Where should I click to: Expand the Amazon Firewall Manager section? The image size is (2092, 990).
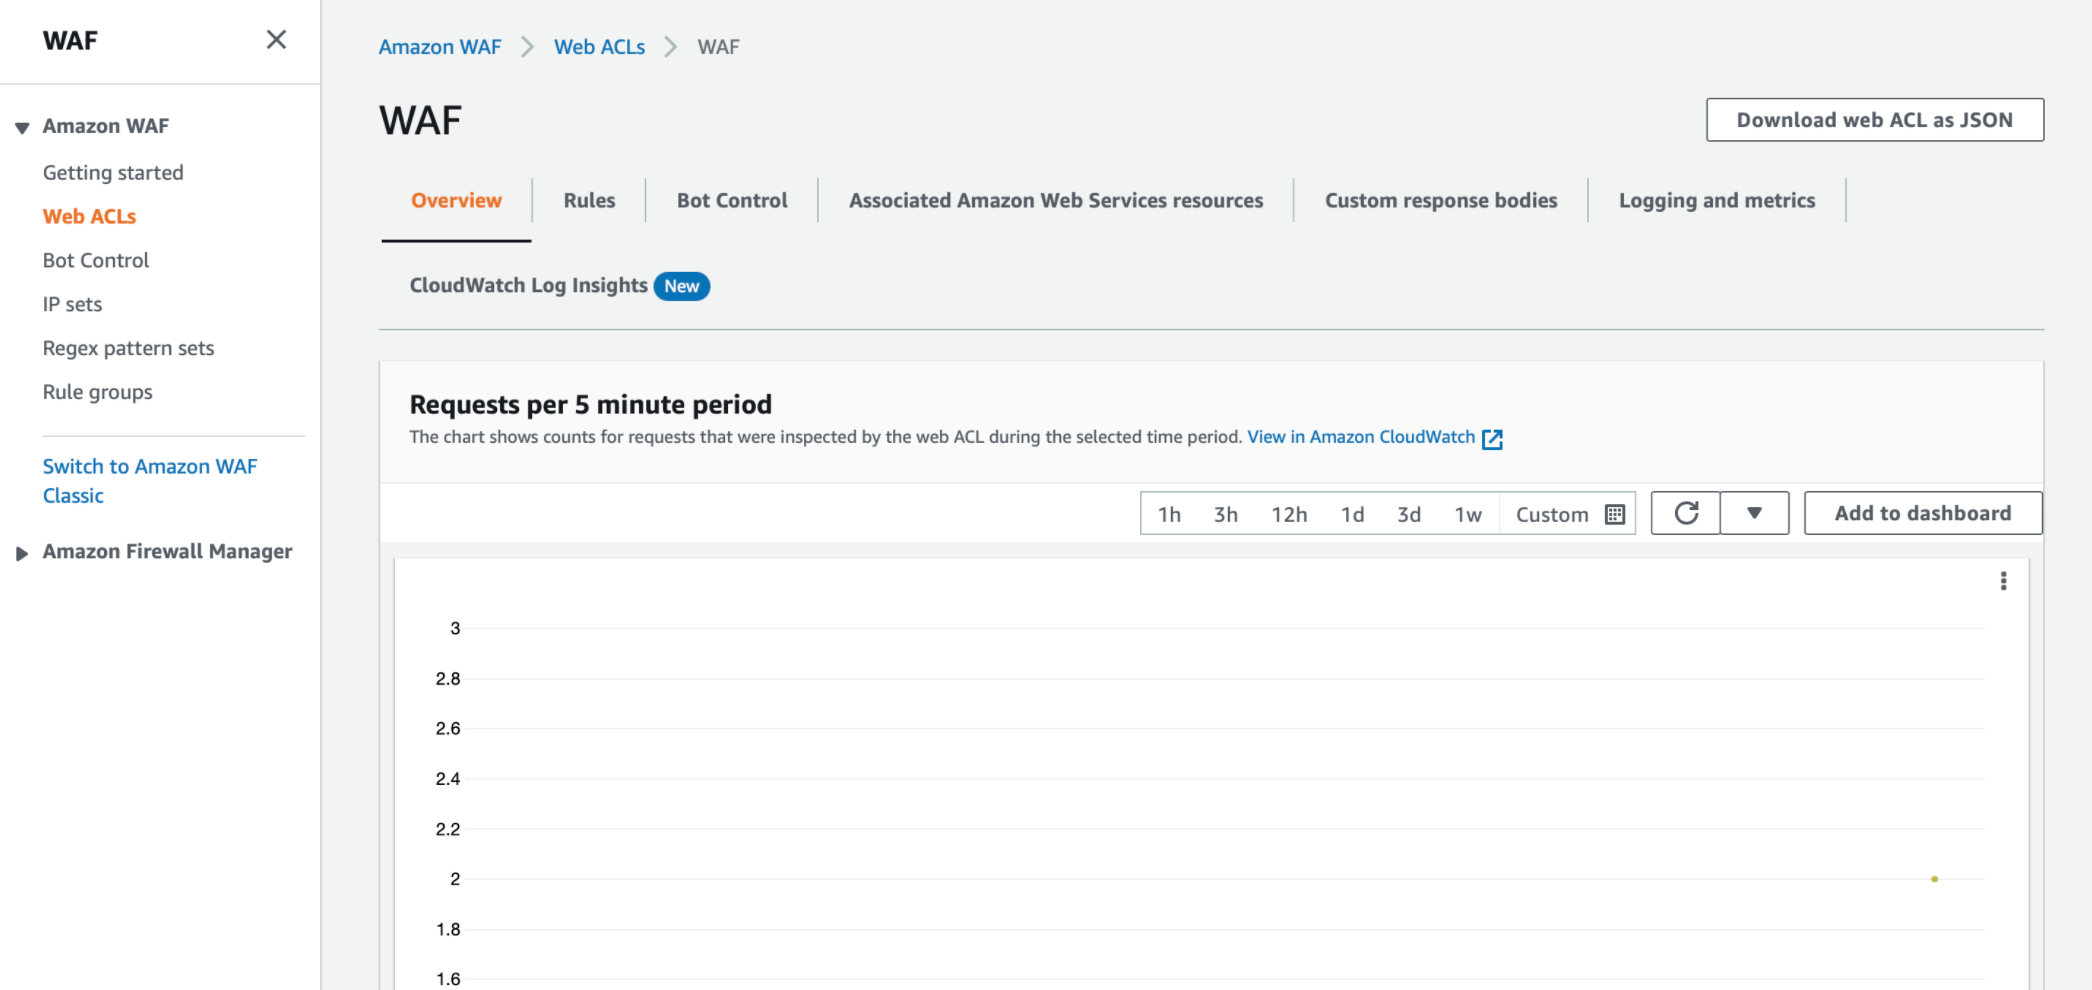click(x=22, y=553)
